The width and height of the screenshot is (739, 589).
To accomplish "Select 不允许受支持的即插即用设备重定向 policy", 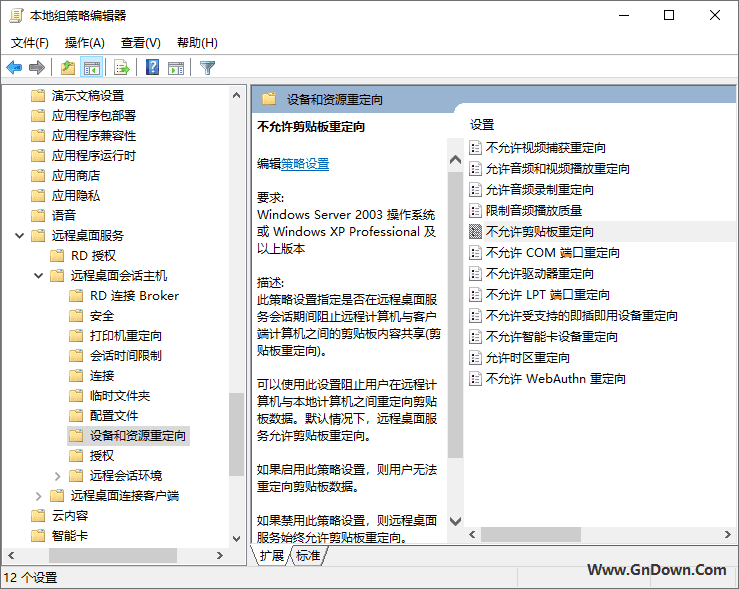I will click(582, 316).
